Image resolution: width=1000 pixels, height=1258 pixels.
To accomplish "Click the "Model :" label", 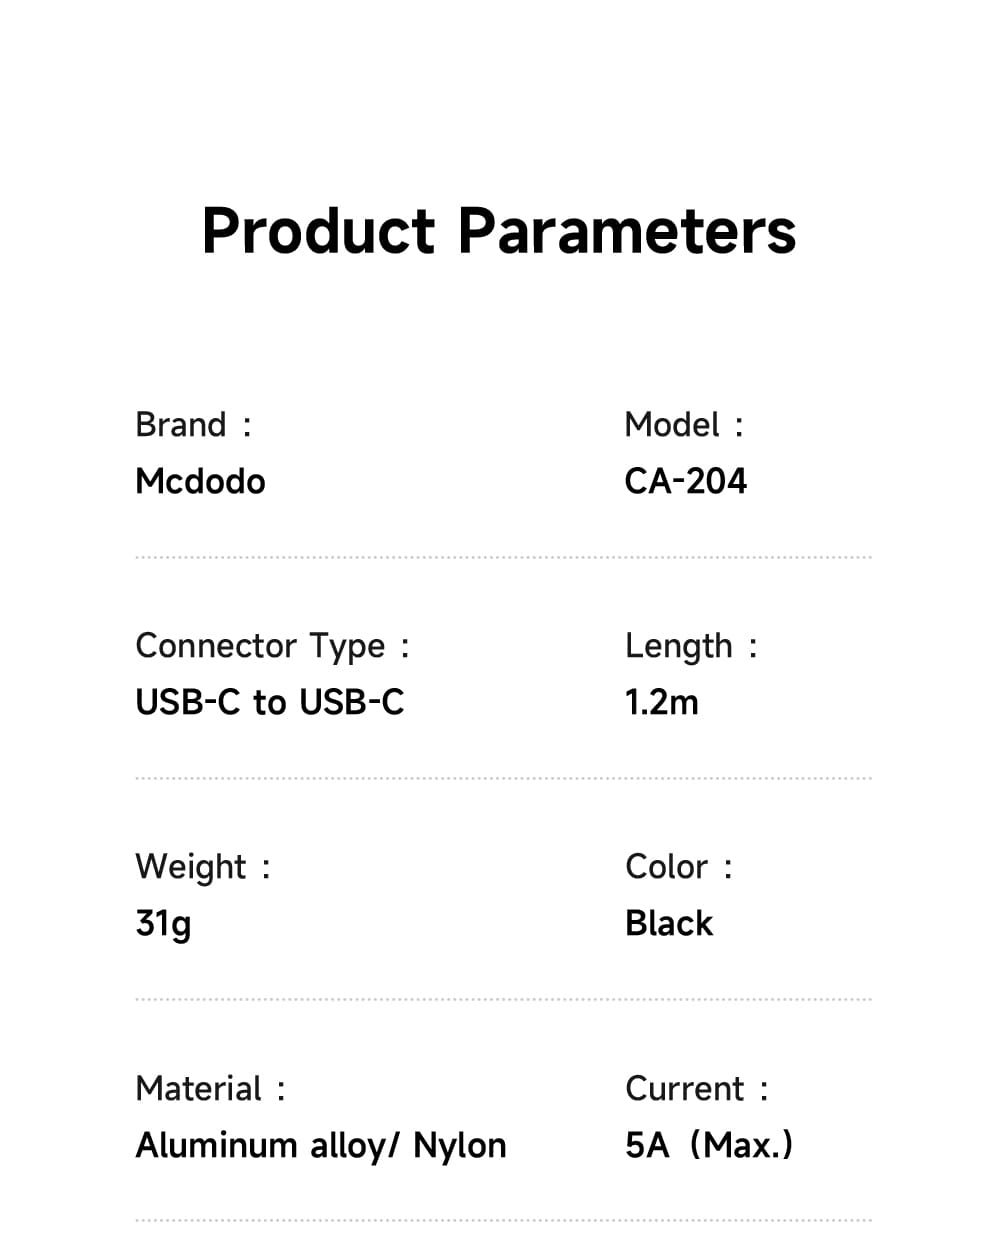I will point(684,425).
